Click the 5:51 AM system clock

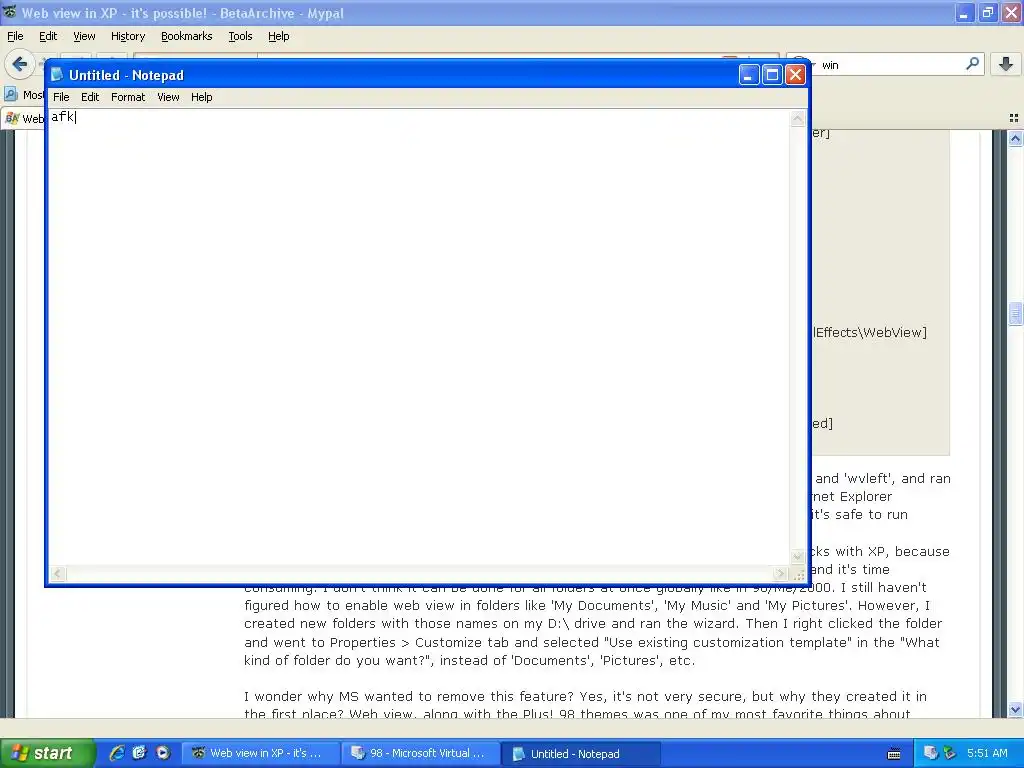[987, 754]
